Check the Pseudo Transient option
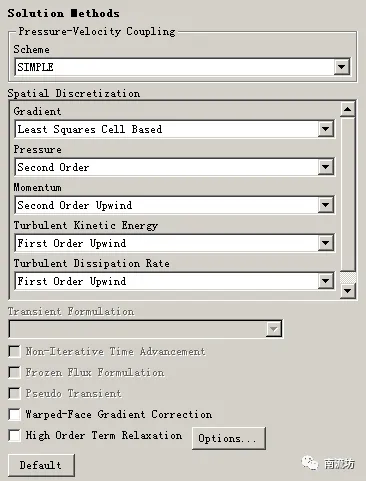This screenshot has width=366, height=481. click(x=14, y=394)
